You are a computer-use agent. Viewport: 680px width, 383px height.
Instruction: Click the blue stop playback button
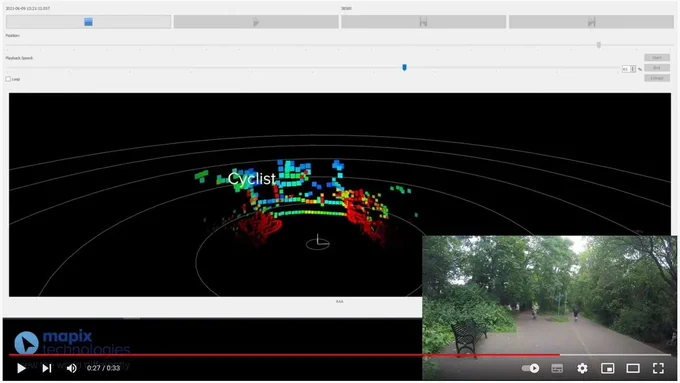coord(88,22)
